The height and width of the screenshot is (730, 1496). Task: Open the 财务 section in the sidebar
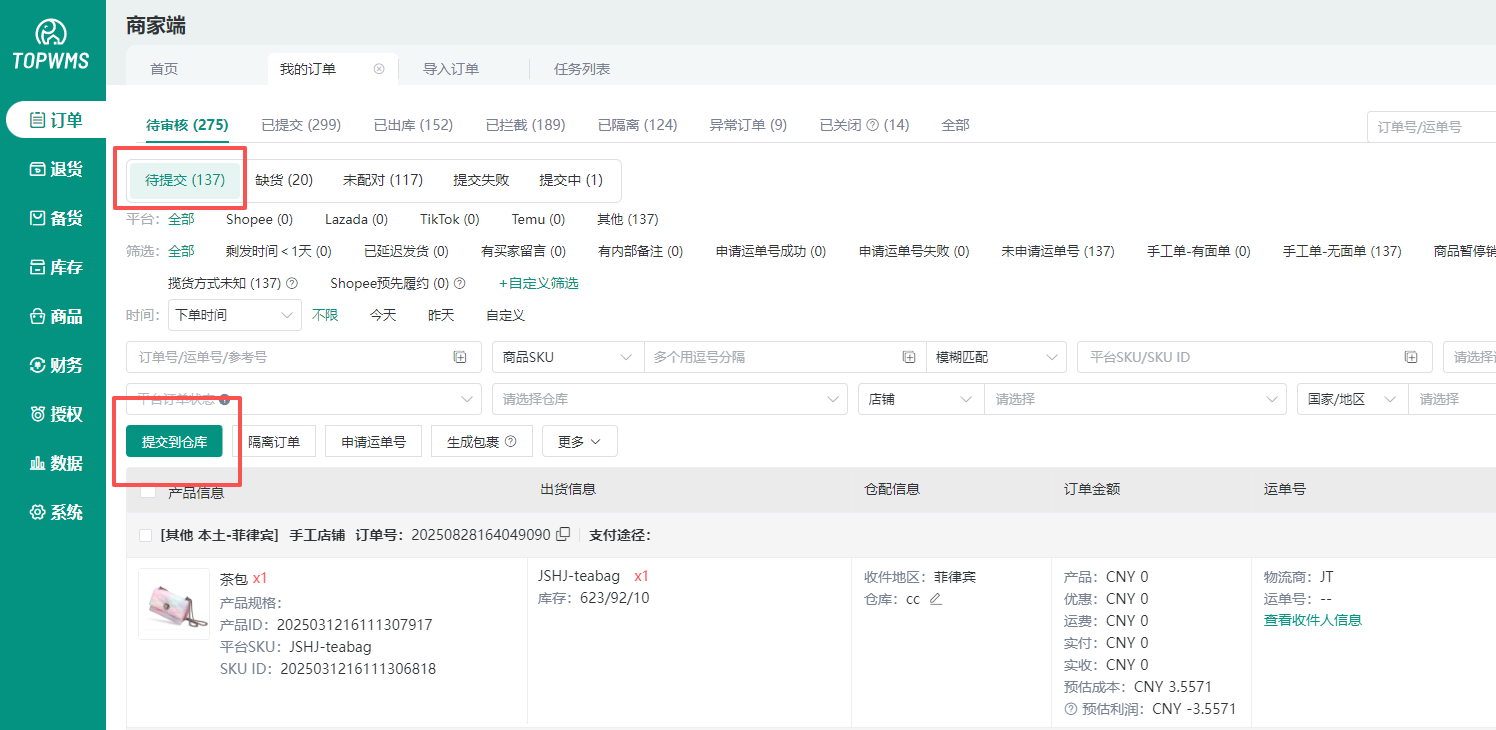click(55, 364)
